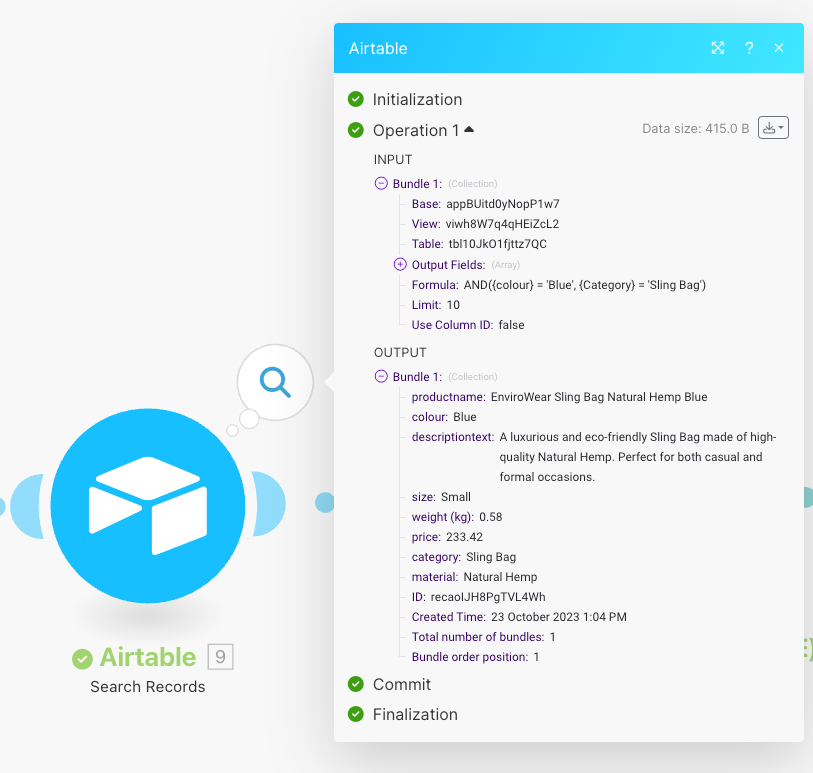The height and width of the screenshot is (773, 813).
Task: Click the Operation 1 green check icon
Action: pyautogui.click(x=356, y=130)
